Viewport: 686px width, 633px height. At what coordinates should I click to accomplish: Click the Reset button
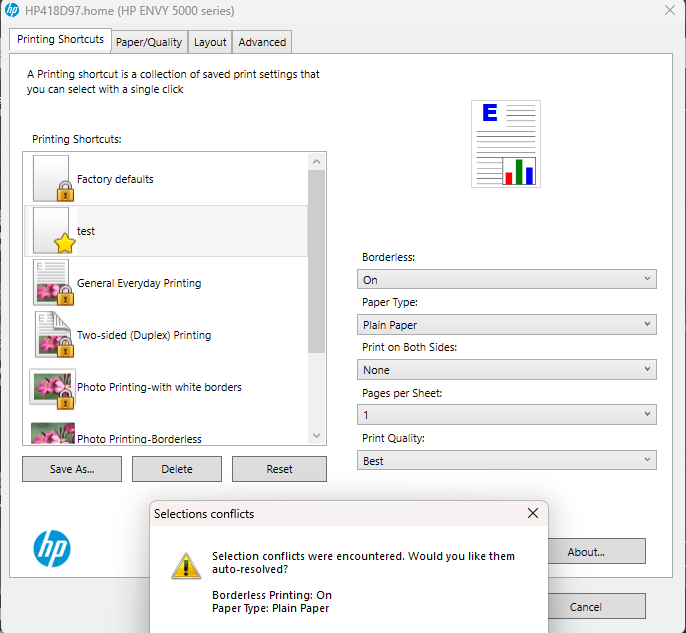click(x=279, y=469)
